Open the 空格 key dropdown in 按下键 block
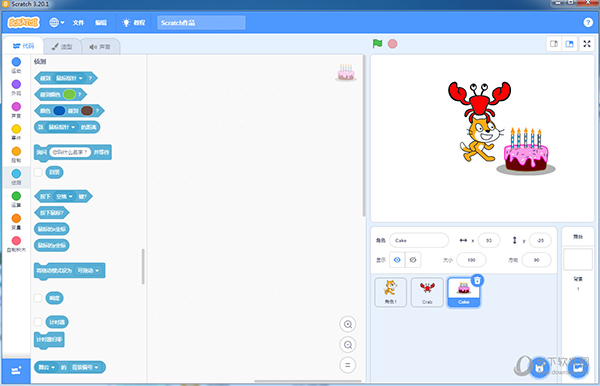This screenshot has width=600, height=386. tap(64, 197)
